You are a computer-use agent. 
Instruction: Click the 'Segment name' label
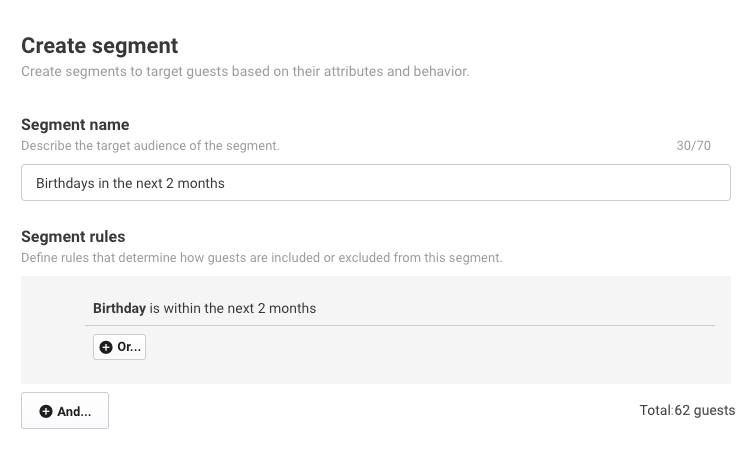click(75, 125)
